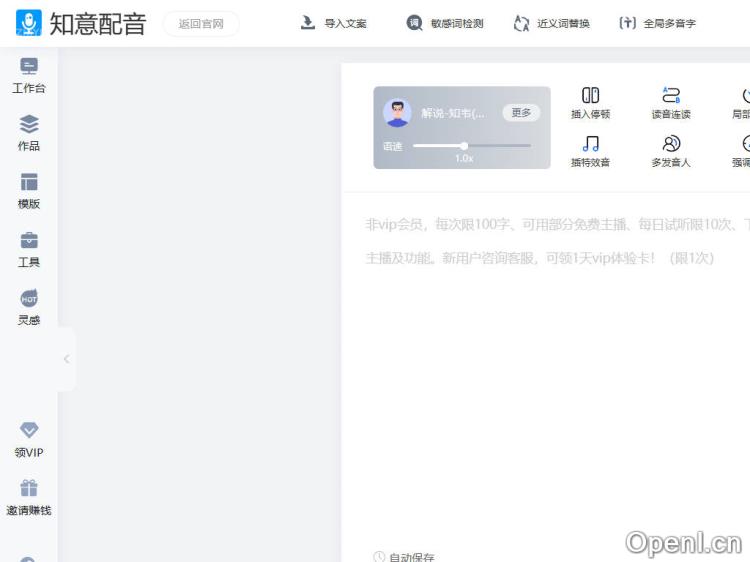Click the 插特效音 music note icon

590,144
